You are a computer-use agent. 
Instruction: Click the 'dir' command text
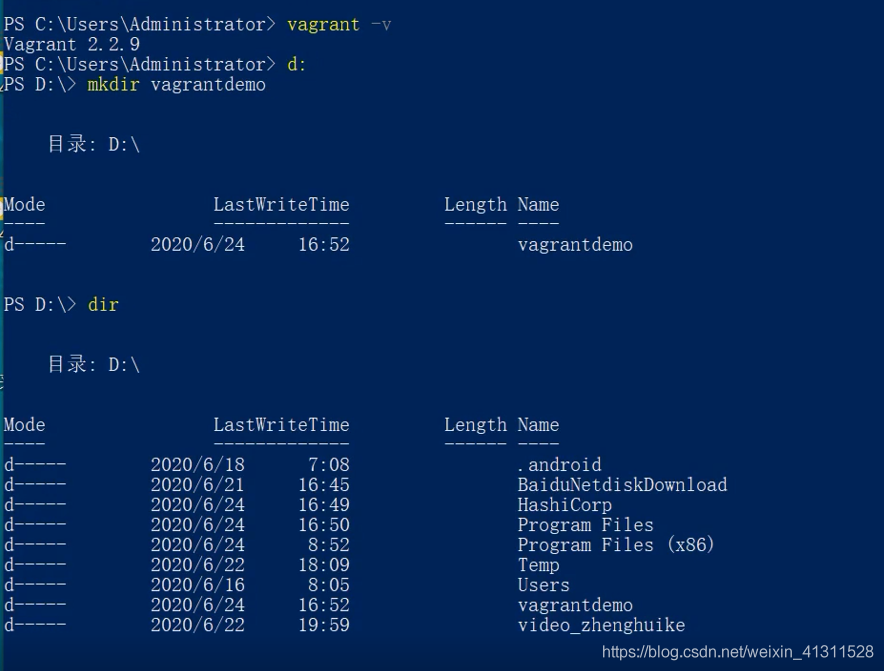click(x=103, y=305)
